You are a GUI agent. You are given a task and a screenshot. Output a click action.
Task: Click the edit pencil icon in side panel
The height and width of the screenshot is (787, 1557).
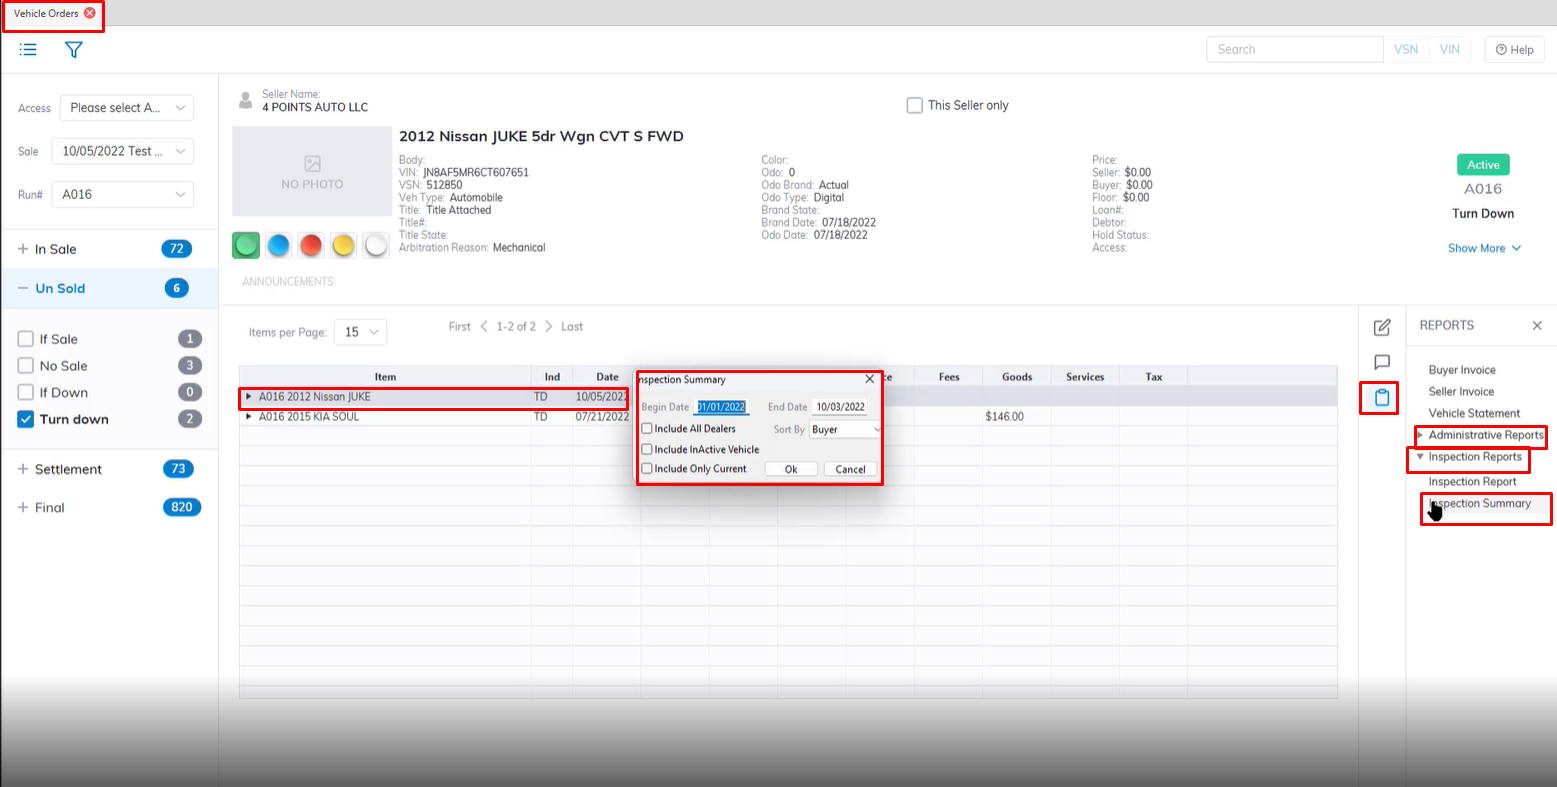tap(1382, 327)
